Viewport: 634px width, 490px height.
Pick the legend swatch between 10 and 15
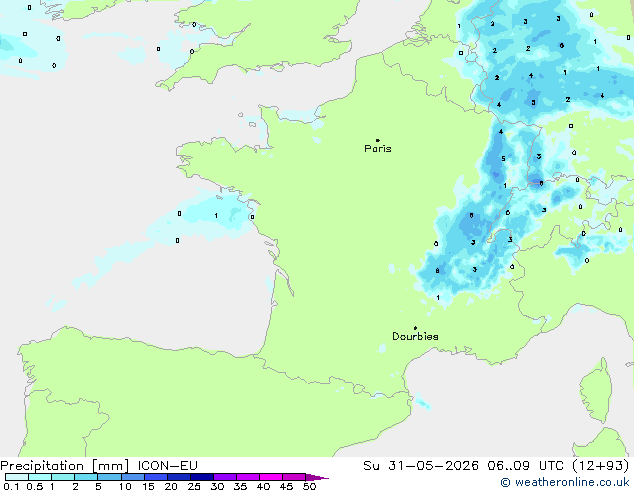132,477
